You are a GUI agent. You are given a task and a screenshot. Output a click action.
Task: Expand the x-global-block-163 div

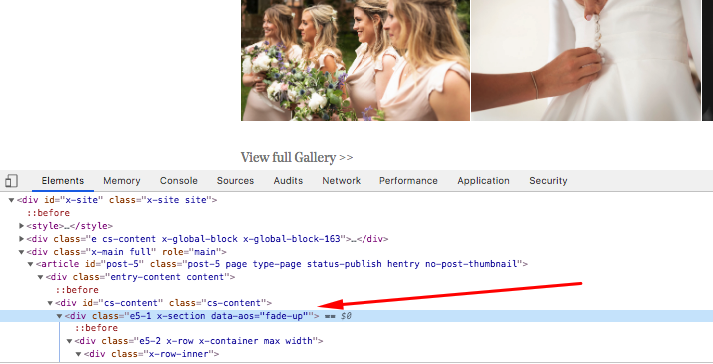(x=21, y=238)
